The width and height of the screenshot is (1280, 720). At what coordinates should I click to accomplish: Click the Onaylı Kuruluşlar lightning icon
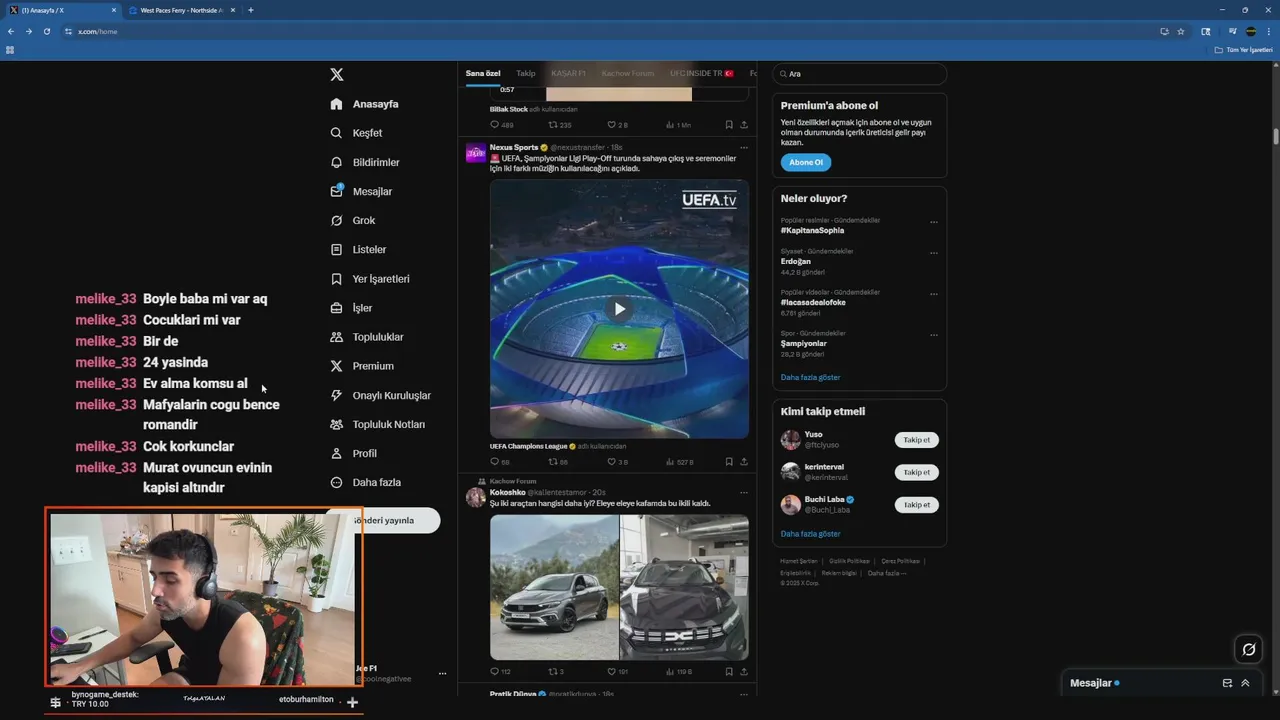[336, 395]
